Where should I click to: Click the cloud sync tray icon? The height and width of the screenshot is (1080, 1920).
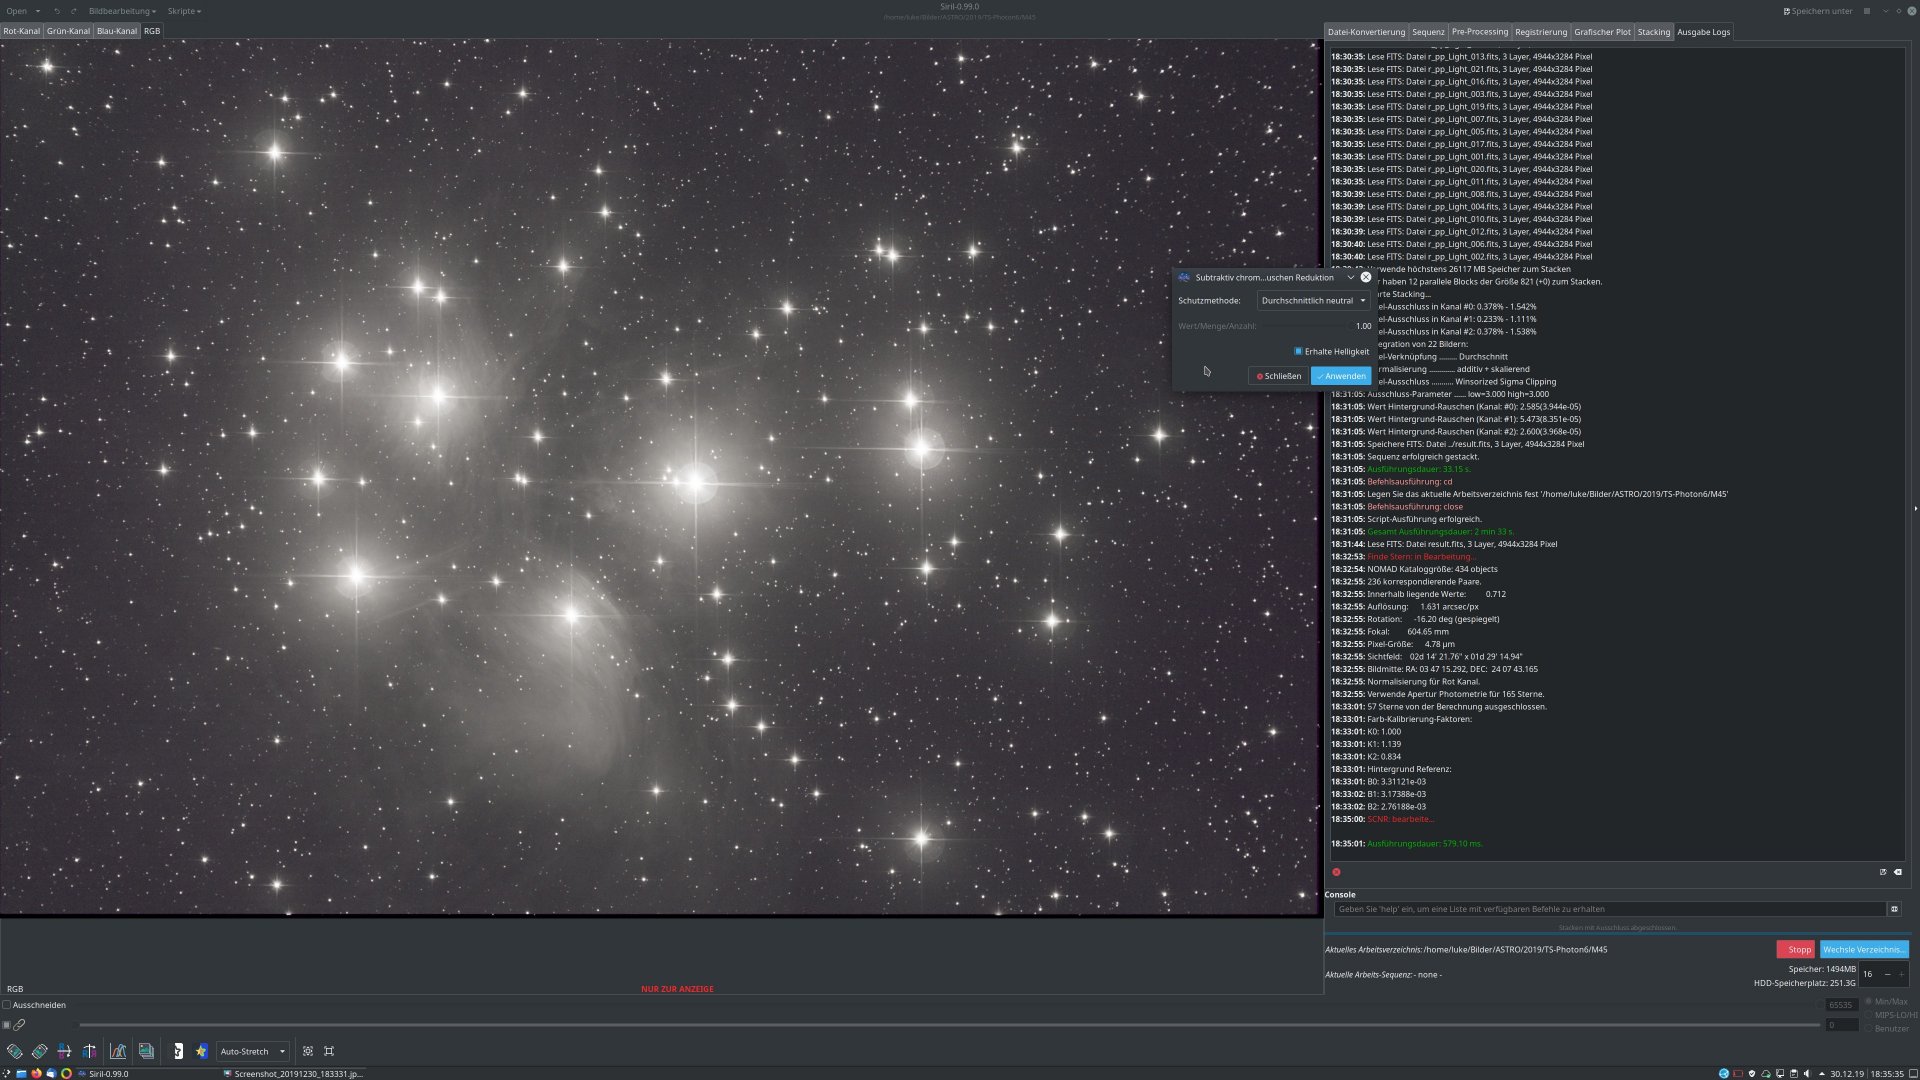click(x=1766, y=1074)
